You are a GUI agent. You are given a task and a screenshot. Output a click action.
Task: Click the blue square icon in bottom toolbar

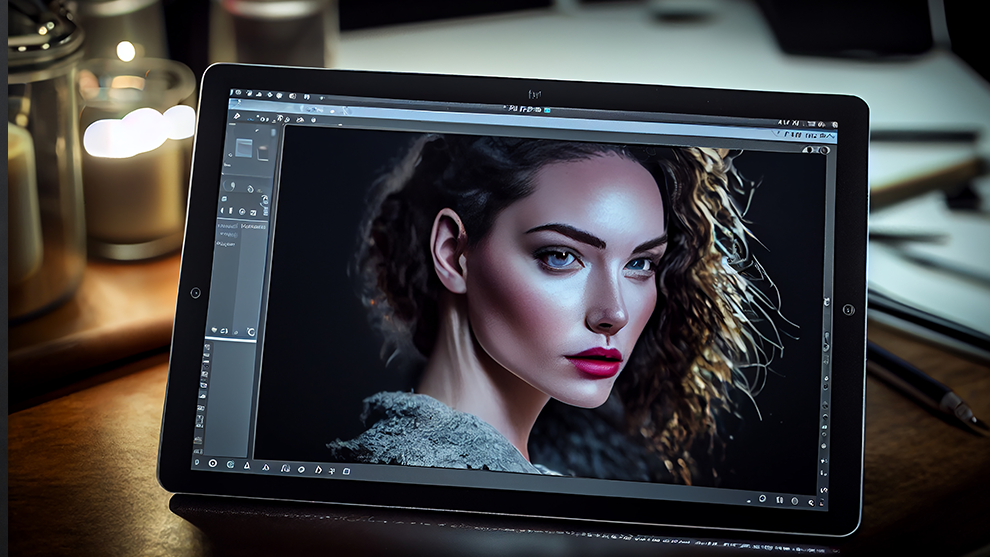347,471
